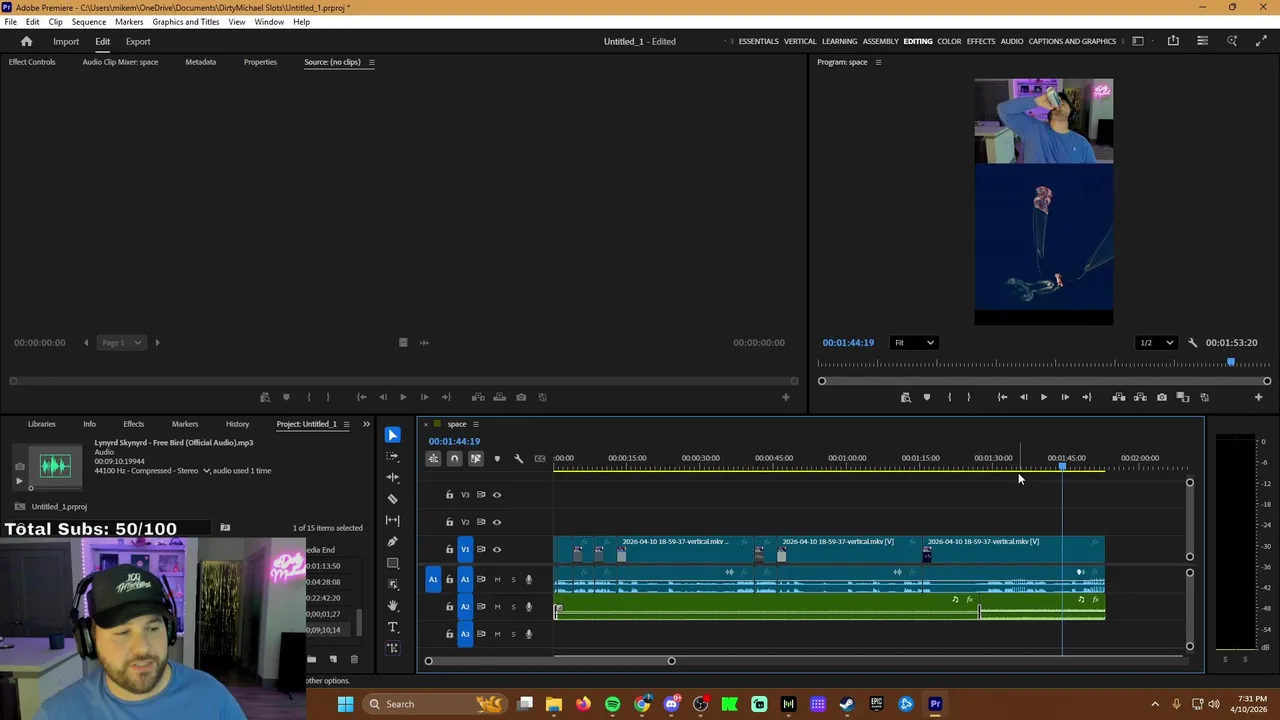Switch to the ESSENTIALS workspace
This screenshot has width=1280, height=720.
pos(758,41)
